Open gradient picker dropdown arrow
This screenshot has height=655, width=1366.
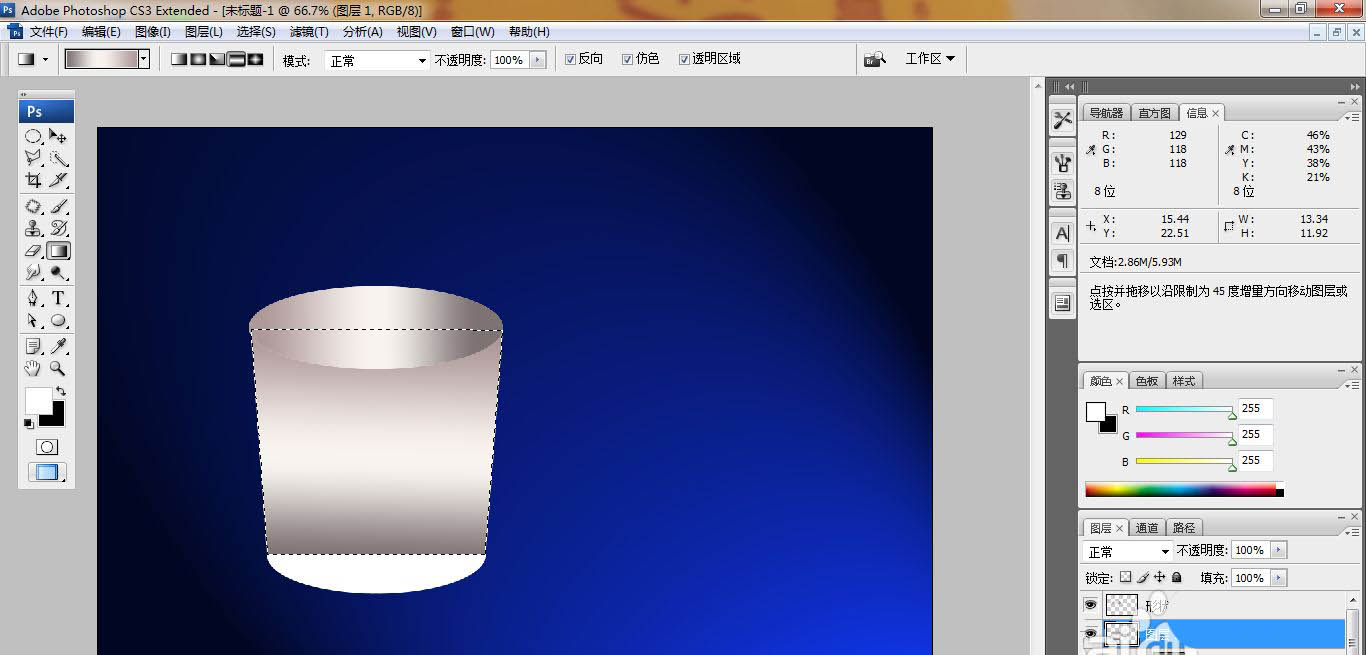click(x=144, y=59)
